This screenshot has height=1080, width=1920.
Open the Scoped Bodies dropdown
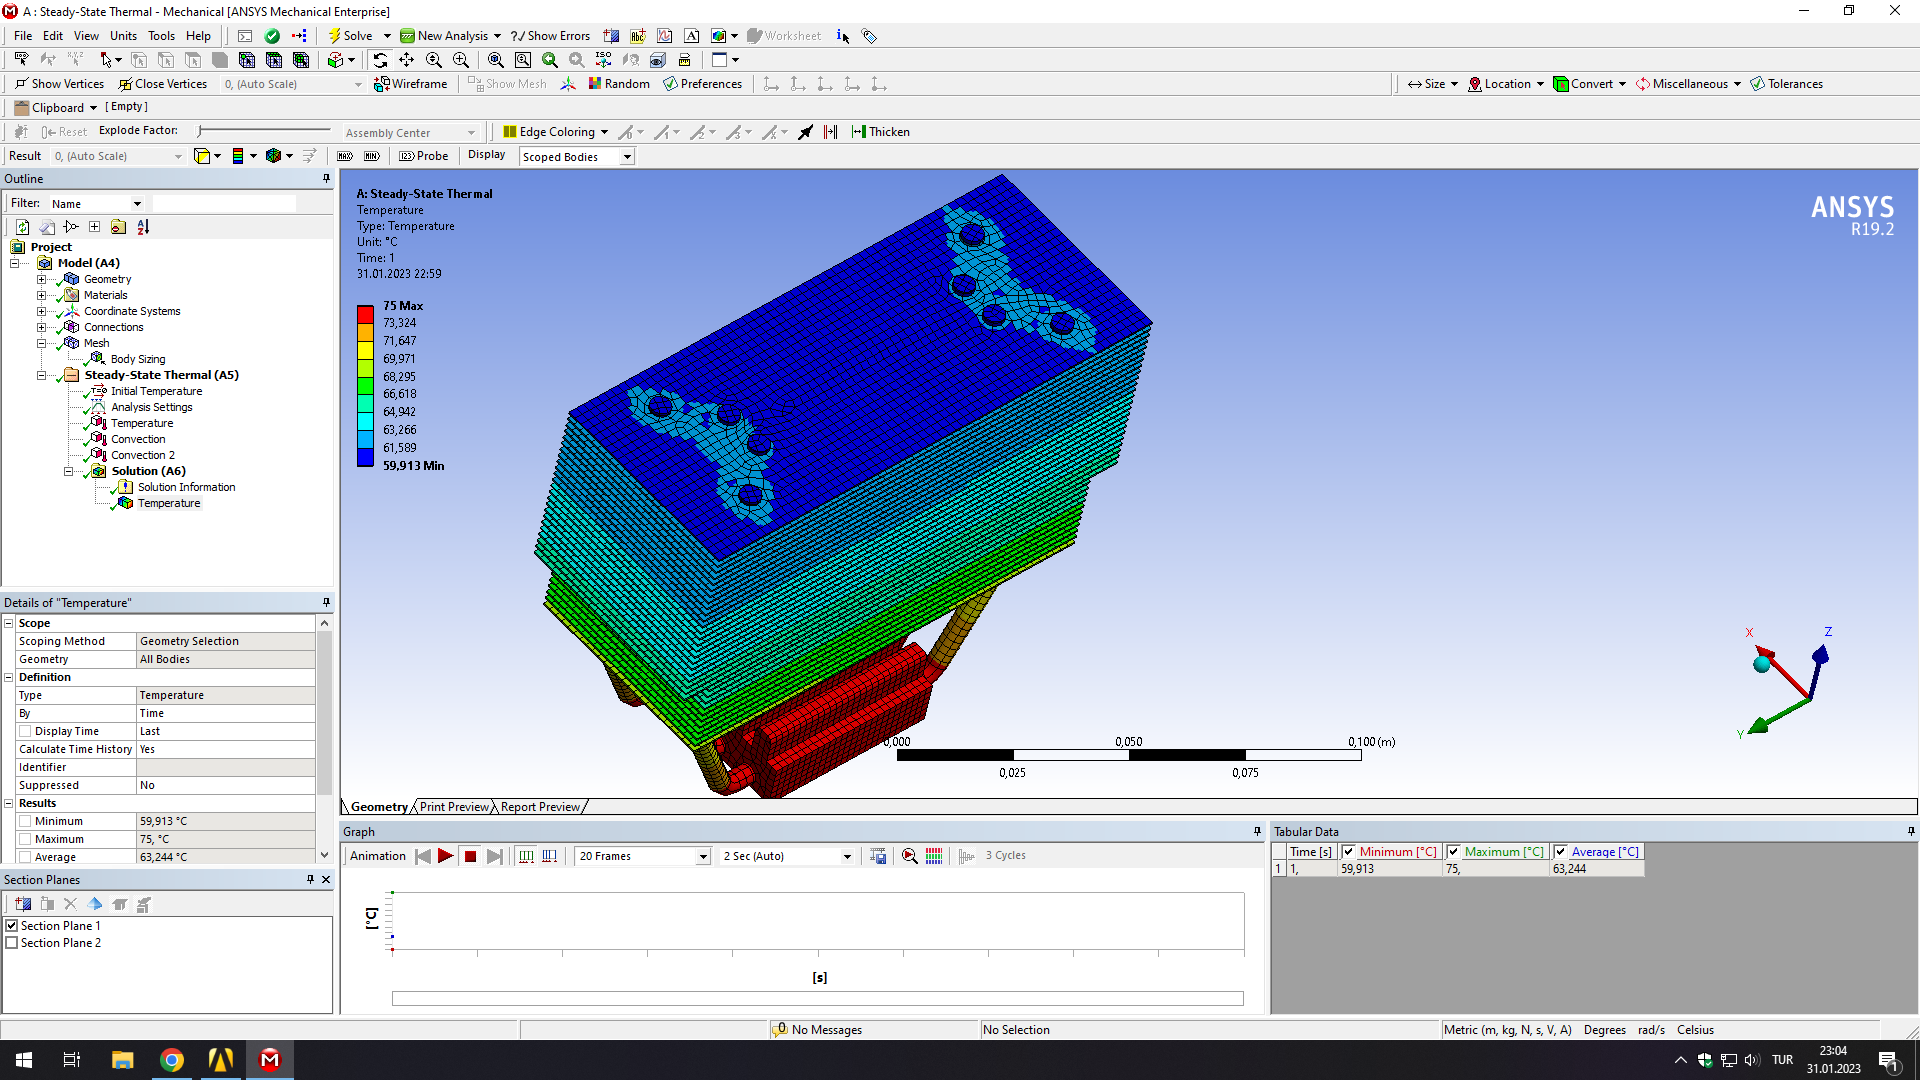(x=627, y=157)
